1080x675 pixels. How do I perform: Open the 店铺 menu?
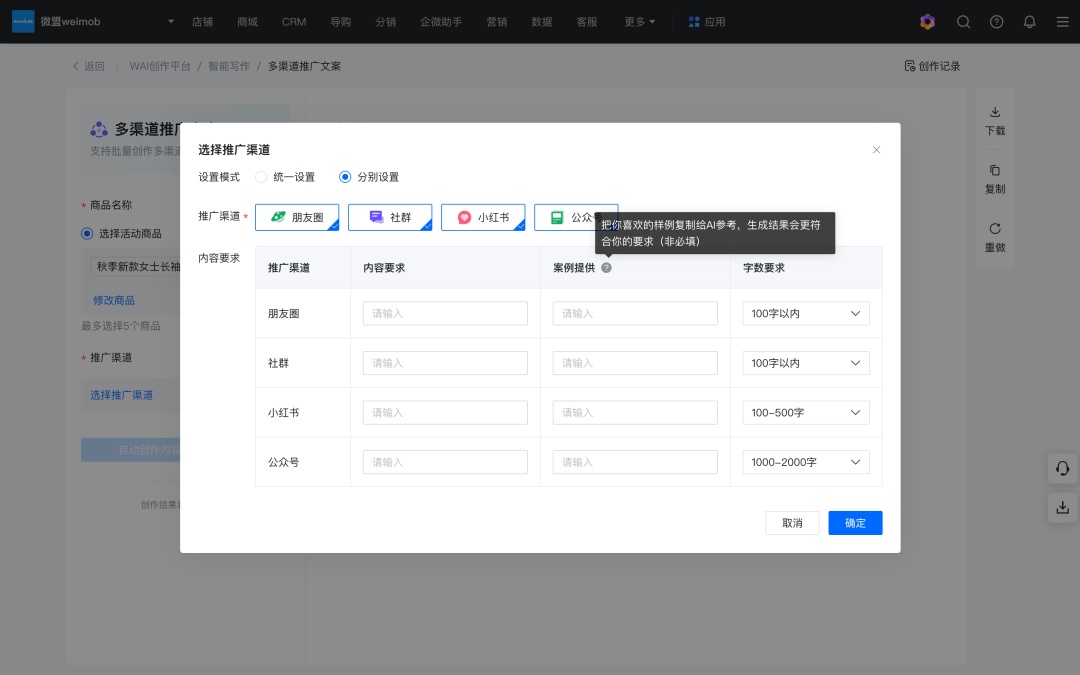[x=202, y=22]
